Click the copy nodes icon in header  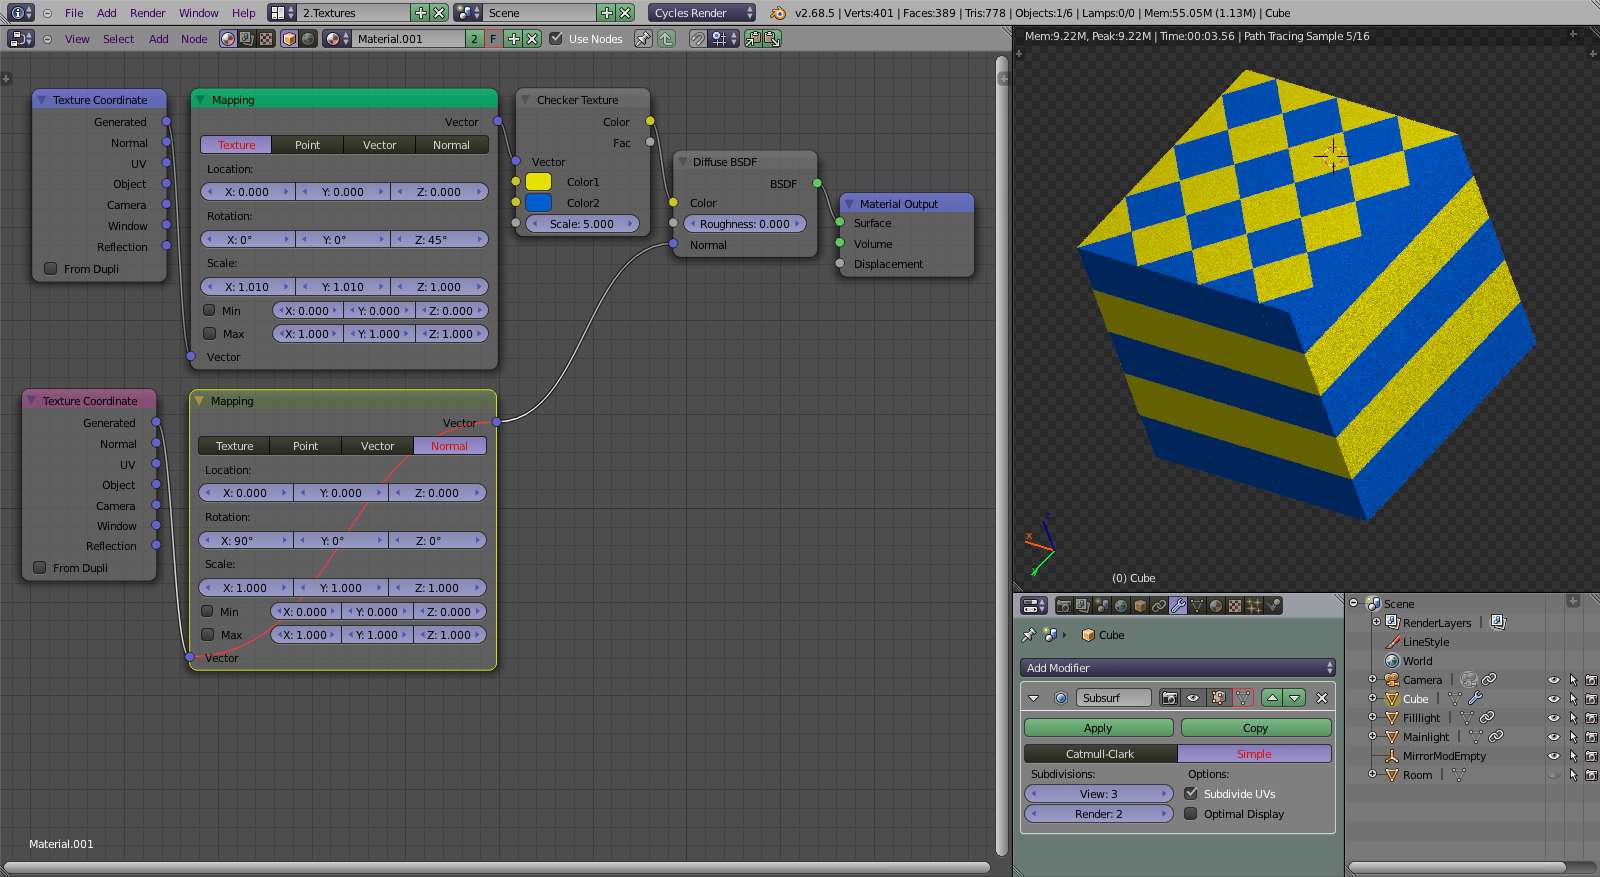point(752,39)
